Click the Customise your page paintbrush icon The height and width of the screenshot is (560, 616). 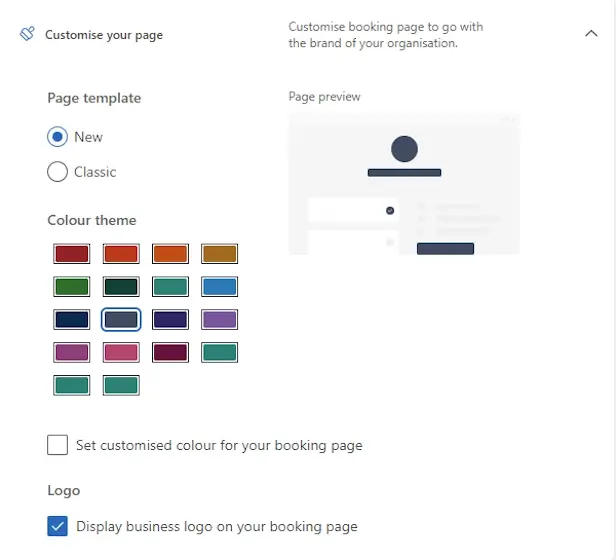[x=27, y=35]
